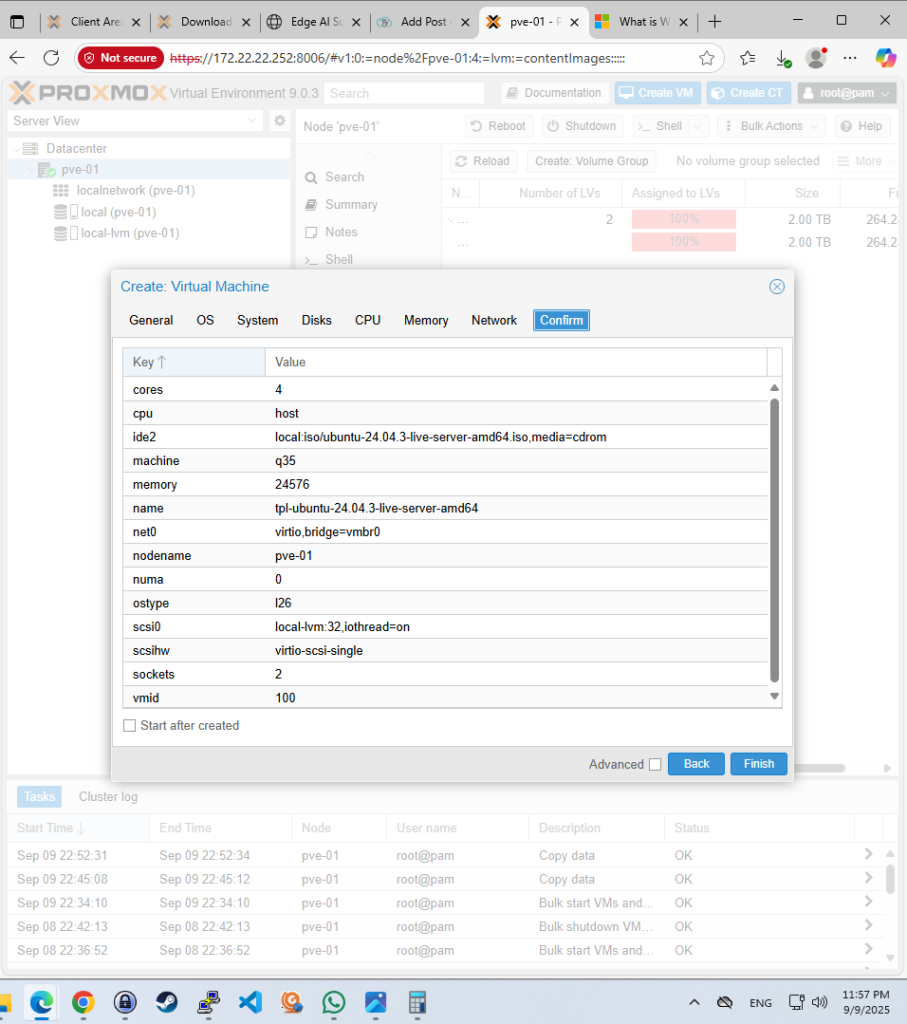Image resolution: width=907 pixels, height=1024 pixels.
Task: Switch to the Network tab
Action: (494, 320)
